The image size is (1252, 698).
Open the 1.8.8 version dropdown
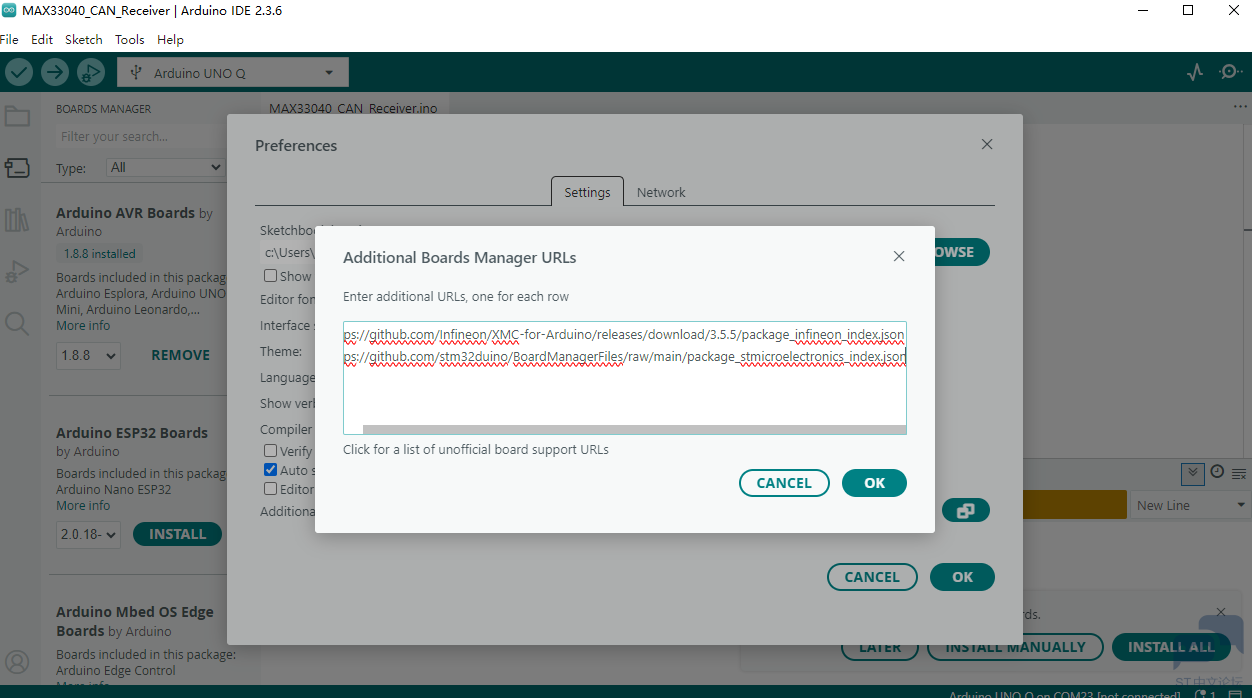pyautogui.click(x=88, y=355)
